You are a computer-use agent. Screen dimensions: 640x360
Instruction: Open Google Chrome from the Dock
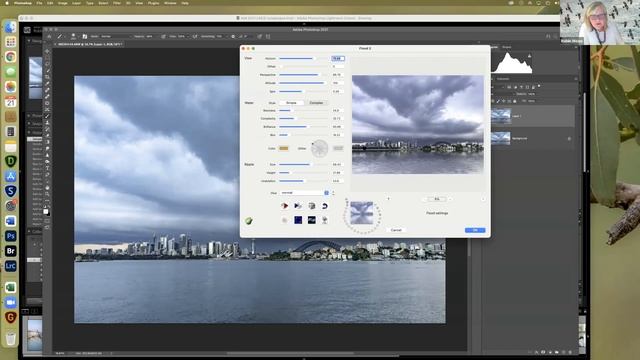point(11,57)
